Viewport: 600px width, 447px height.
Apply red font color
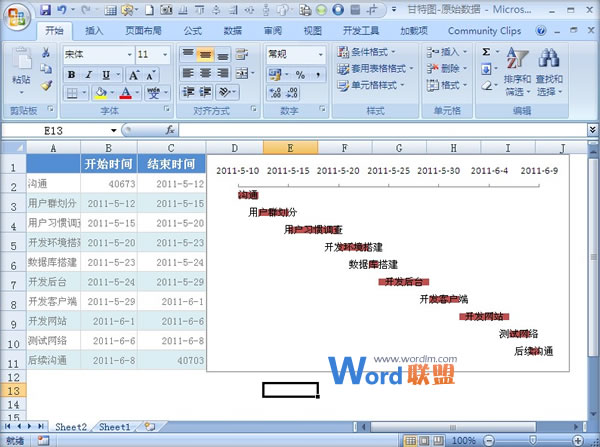point(126,93)
